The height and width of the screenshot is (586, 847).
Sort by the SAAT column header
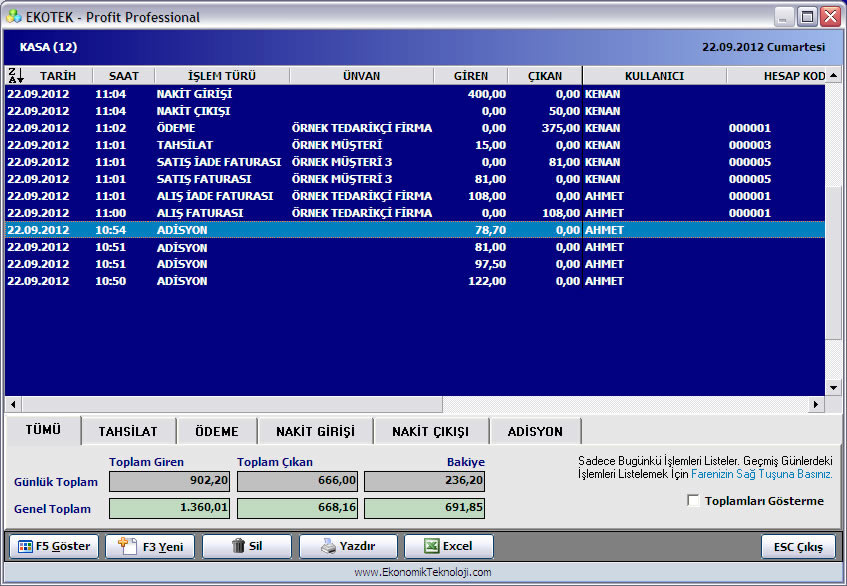click(x=124, y=76)
